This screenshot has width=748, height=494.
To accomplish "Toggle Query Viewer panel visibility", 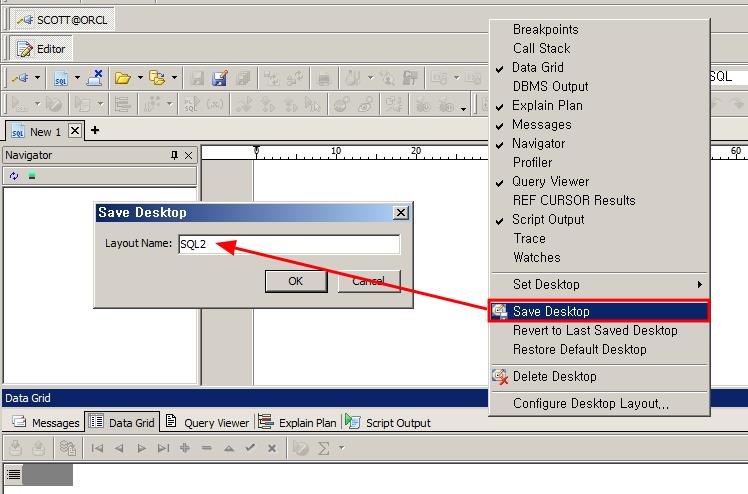I will coord(550,181).
